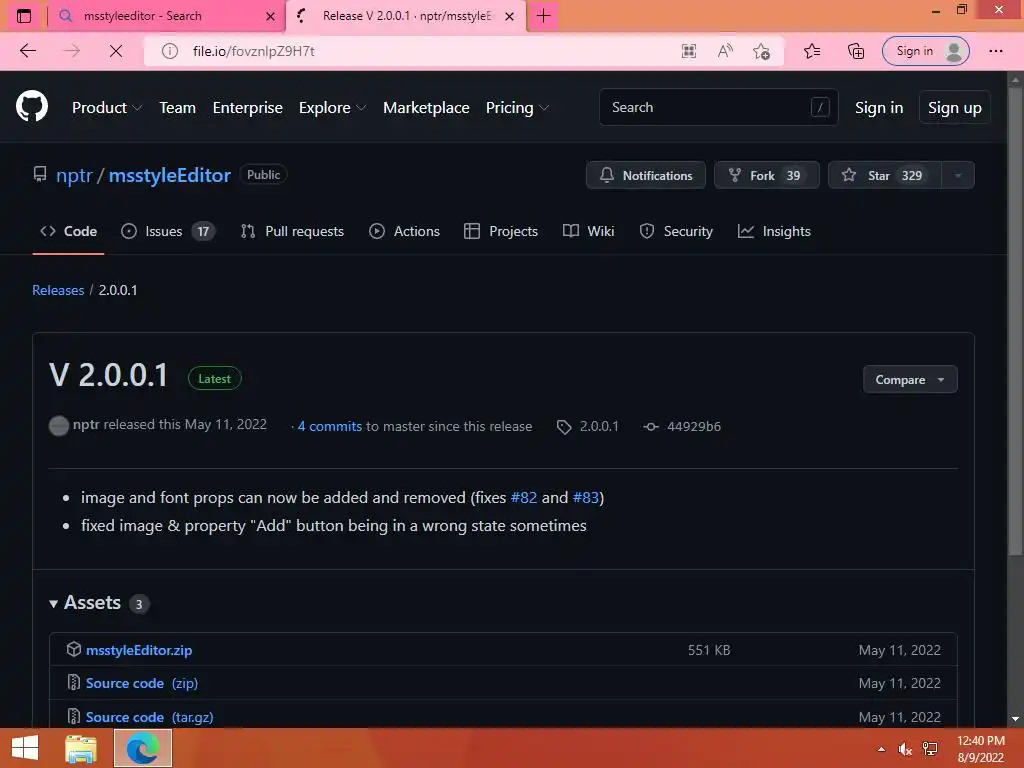
Task: Open Collections icon in toolbar
Action: pyautogui.click(x=856, y=51)
